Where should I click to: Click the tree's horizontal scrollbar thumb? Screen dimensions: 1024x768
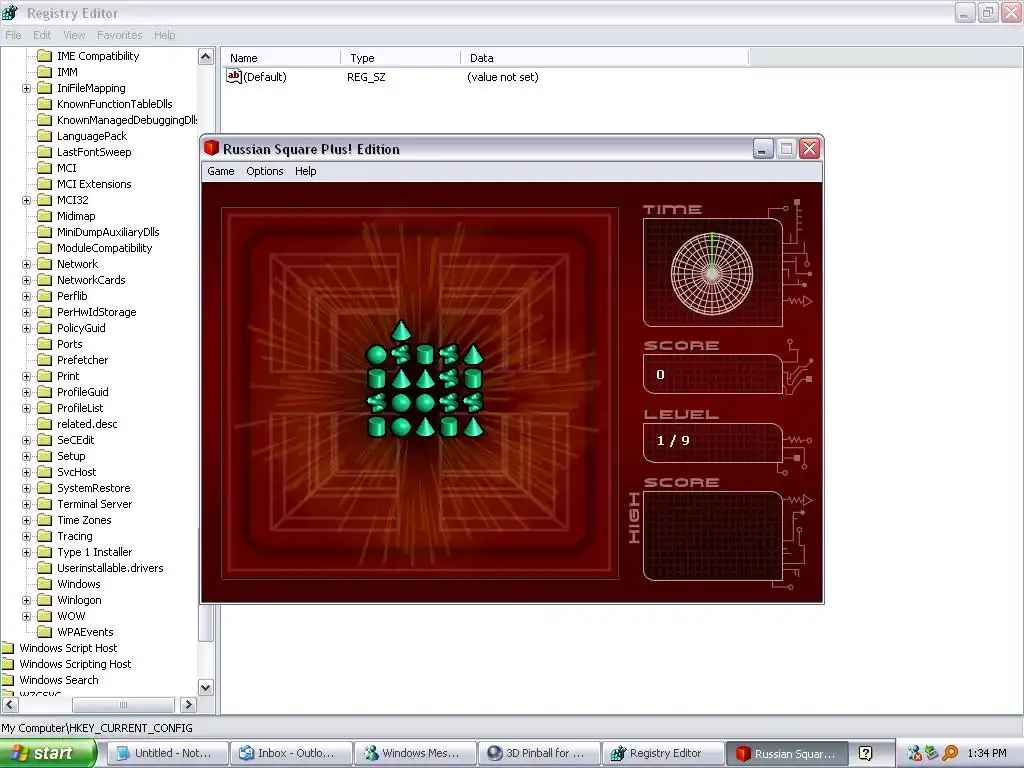[x=123, y=705]
